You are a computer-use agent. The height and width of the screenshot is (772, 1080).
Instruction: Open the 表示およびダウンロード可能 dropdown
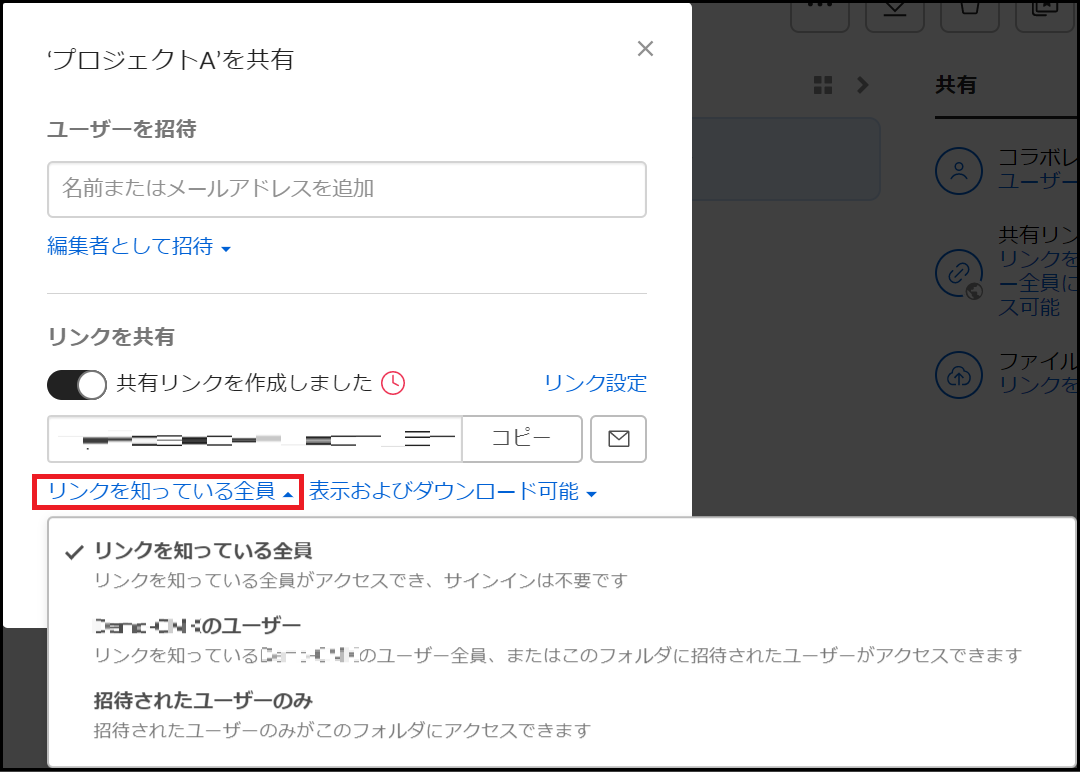(453, 492)
